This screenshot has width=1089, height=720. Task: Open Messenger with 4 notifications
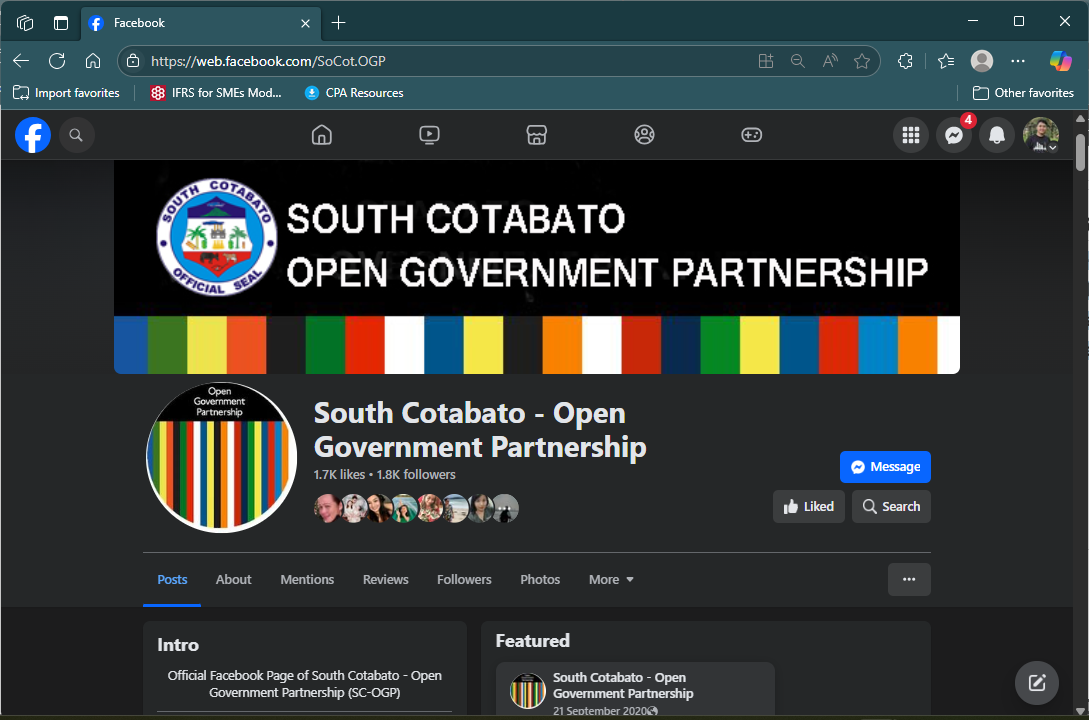point(954,135)
